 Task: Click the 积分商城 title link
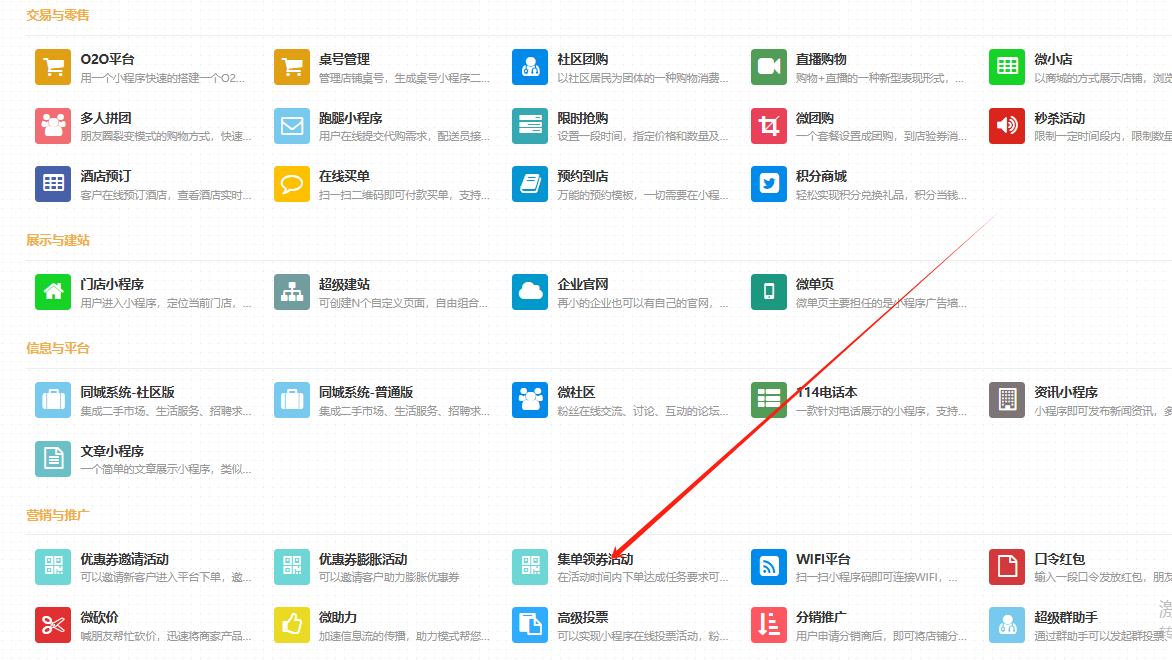tap(821, 176)
